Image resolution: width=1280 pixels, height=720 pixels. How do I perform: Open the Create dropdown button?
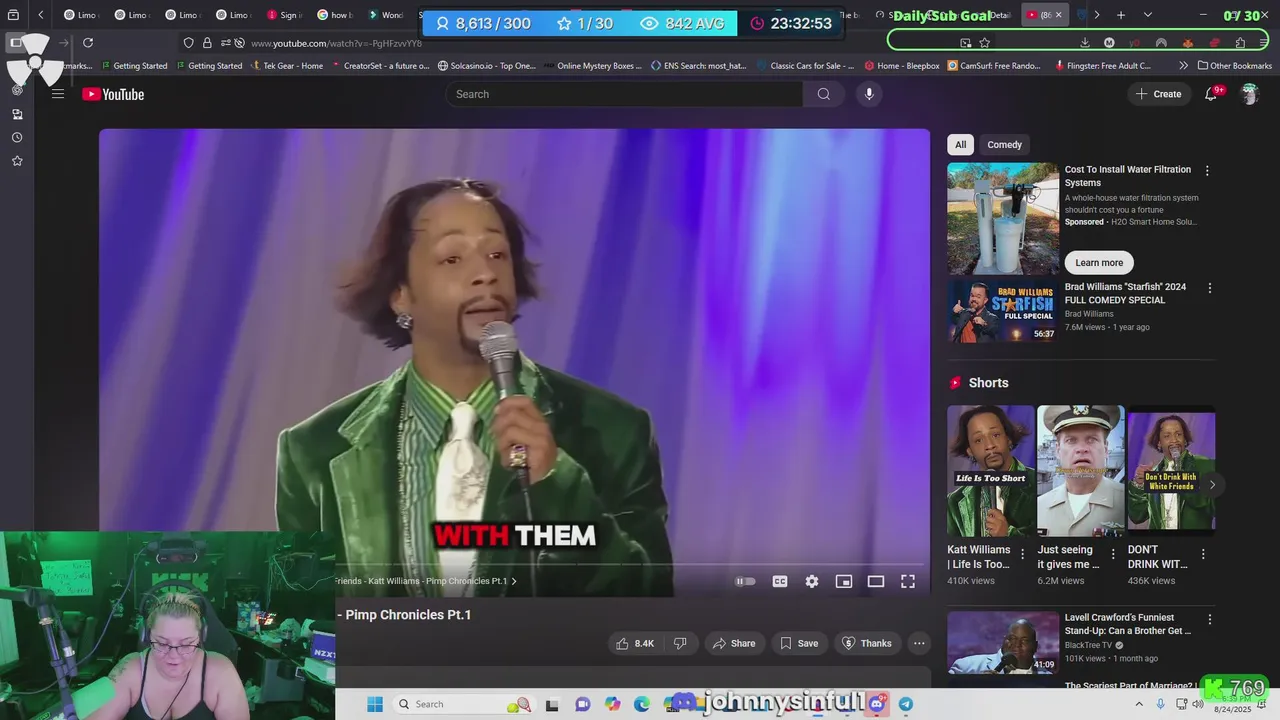(1158, 94)
